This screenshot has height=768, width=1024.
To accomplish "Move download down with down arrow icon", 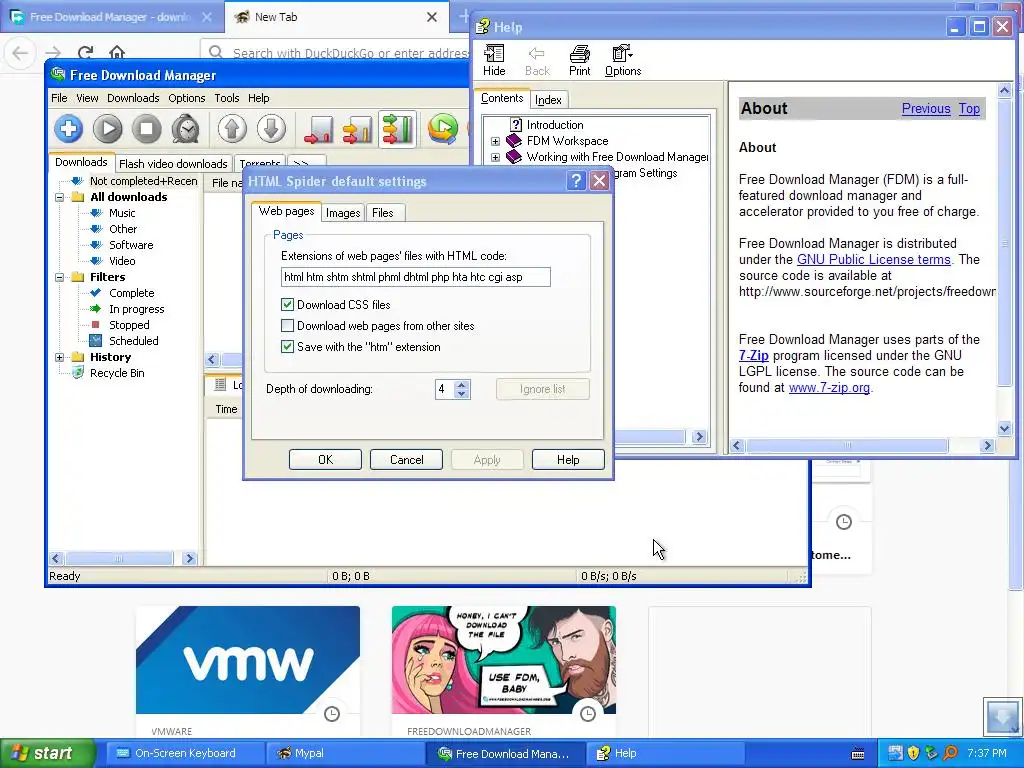I will coord(271,129).
